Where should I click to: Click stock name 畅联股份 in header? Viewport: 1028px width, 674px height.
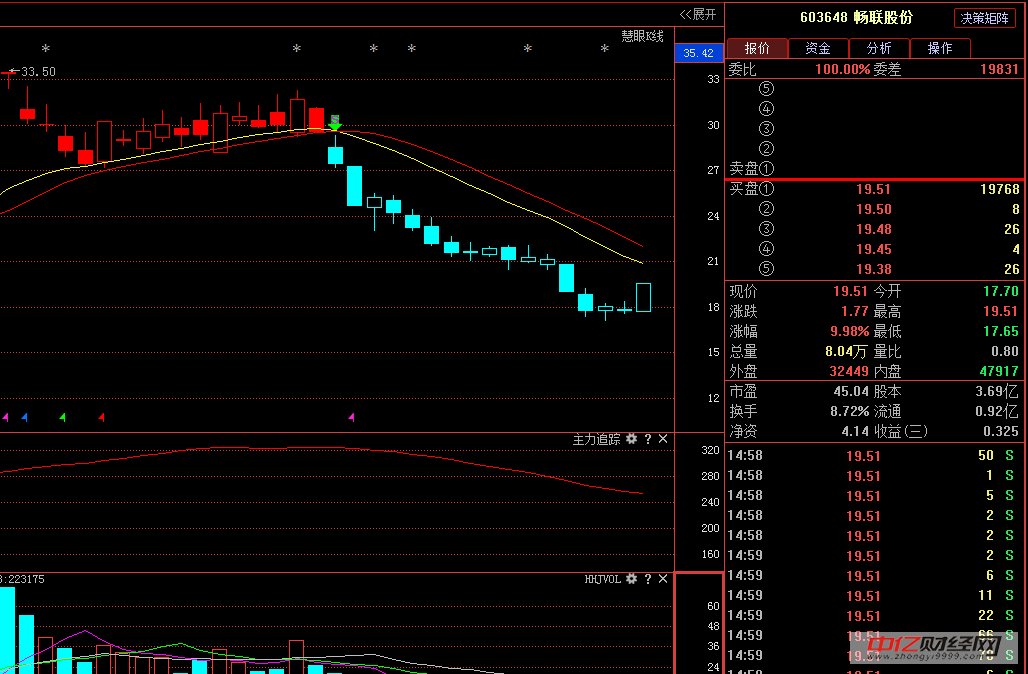[x=883, y=18]
